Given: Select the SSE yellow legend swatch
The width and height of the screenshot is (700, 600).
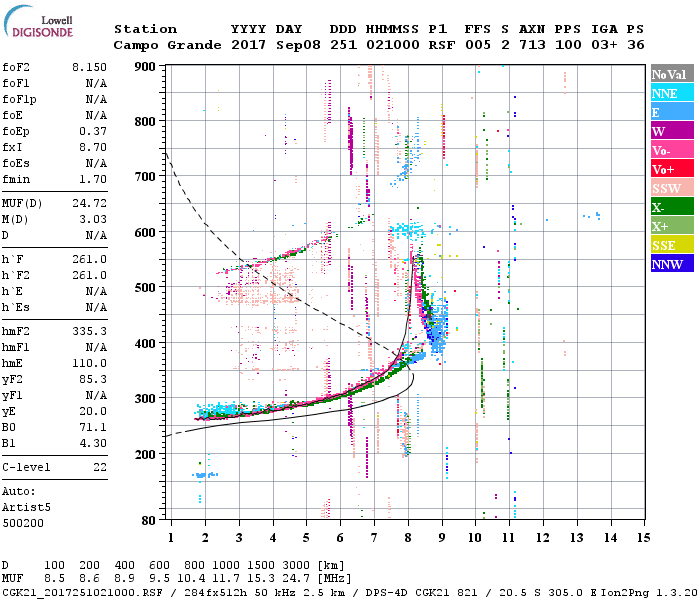Looking at the screenshot, I should (672, 245).
